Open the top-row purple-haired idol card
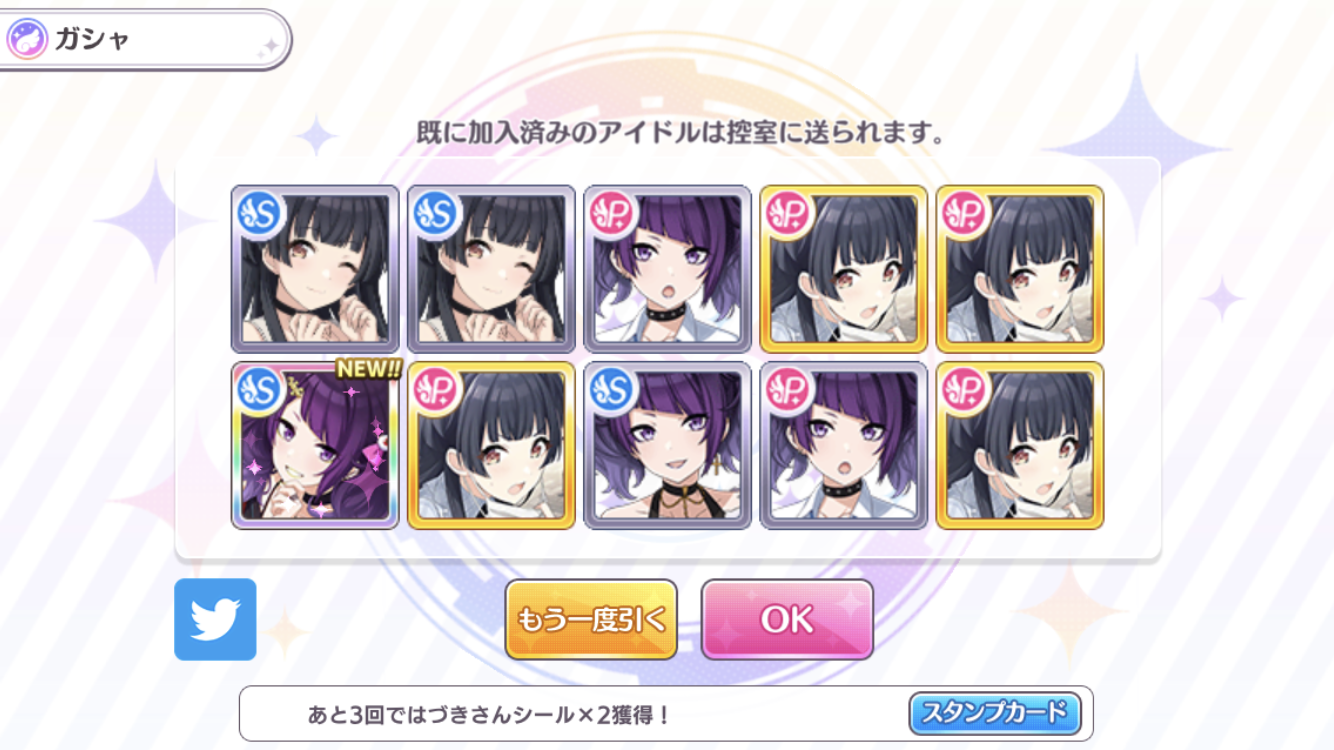This screenshot has height=750, width=1334. (667, 269)
